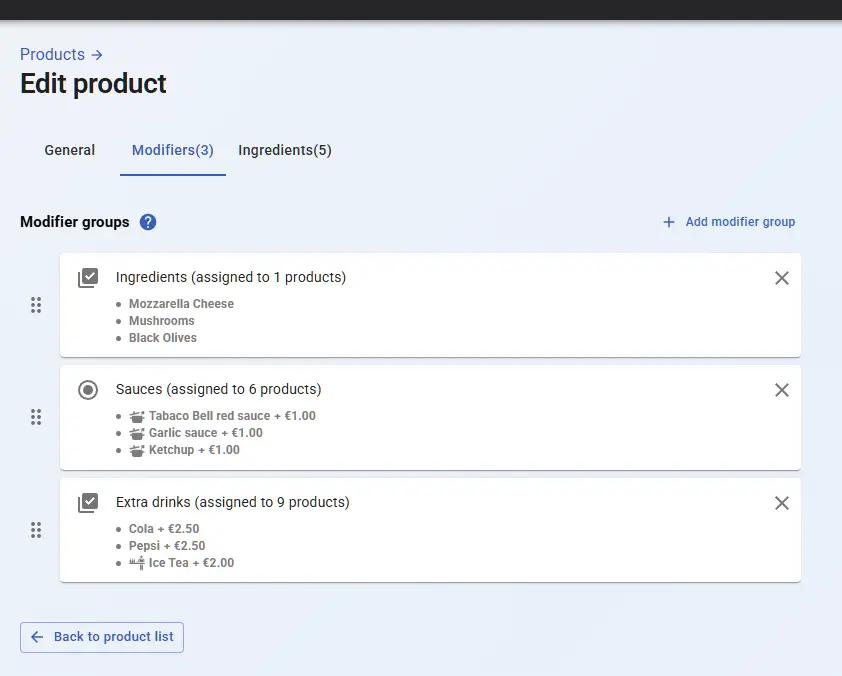
Task: Select the Modifiers(3) tab
Action: [x=173, y=150]
